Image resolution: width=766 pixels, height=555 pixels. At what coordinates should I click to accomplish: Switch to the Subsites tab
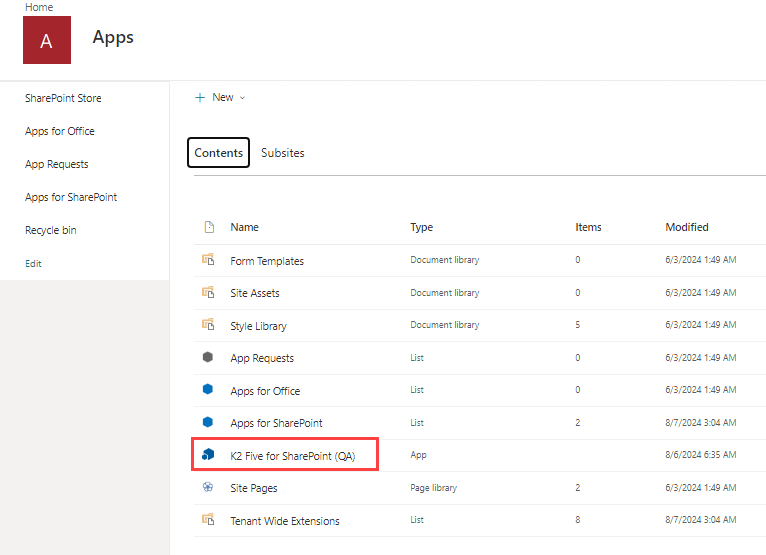[x=282, y=153]
